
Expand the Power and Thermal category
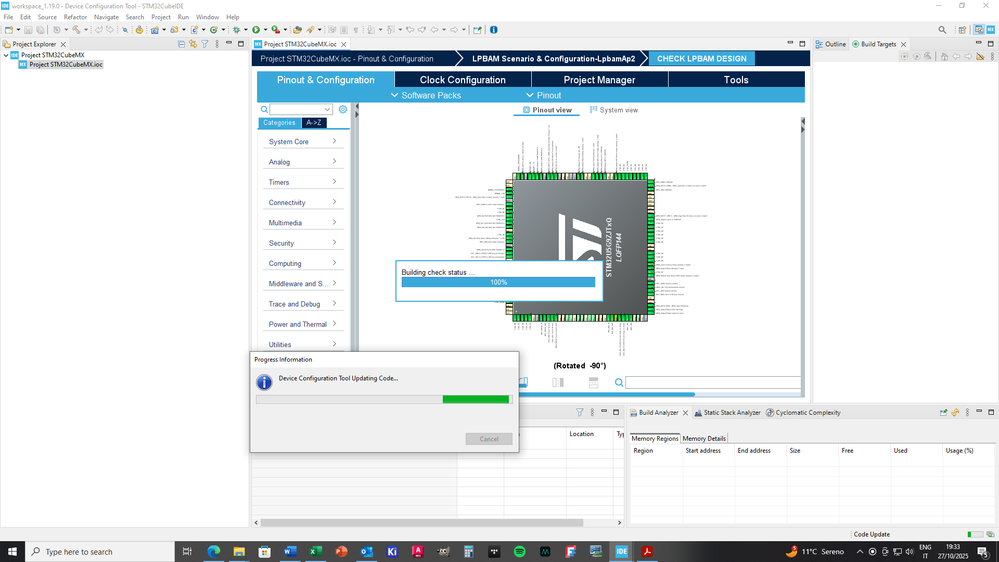click(302, 324)
